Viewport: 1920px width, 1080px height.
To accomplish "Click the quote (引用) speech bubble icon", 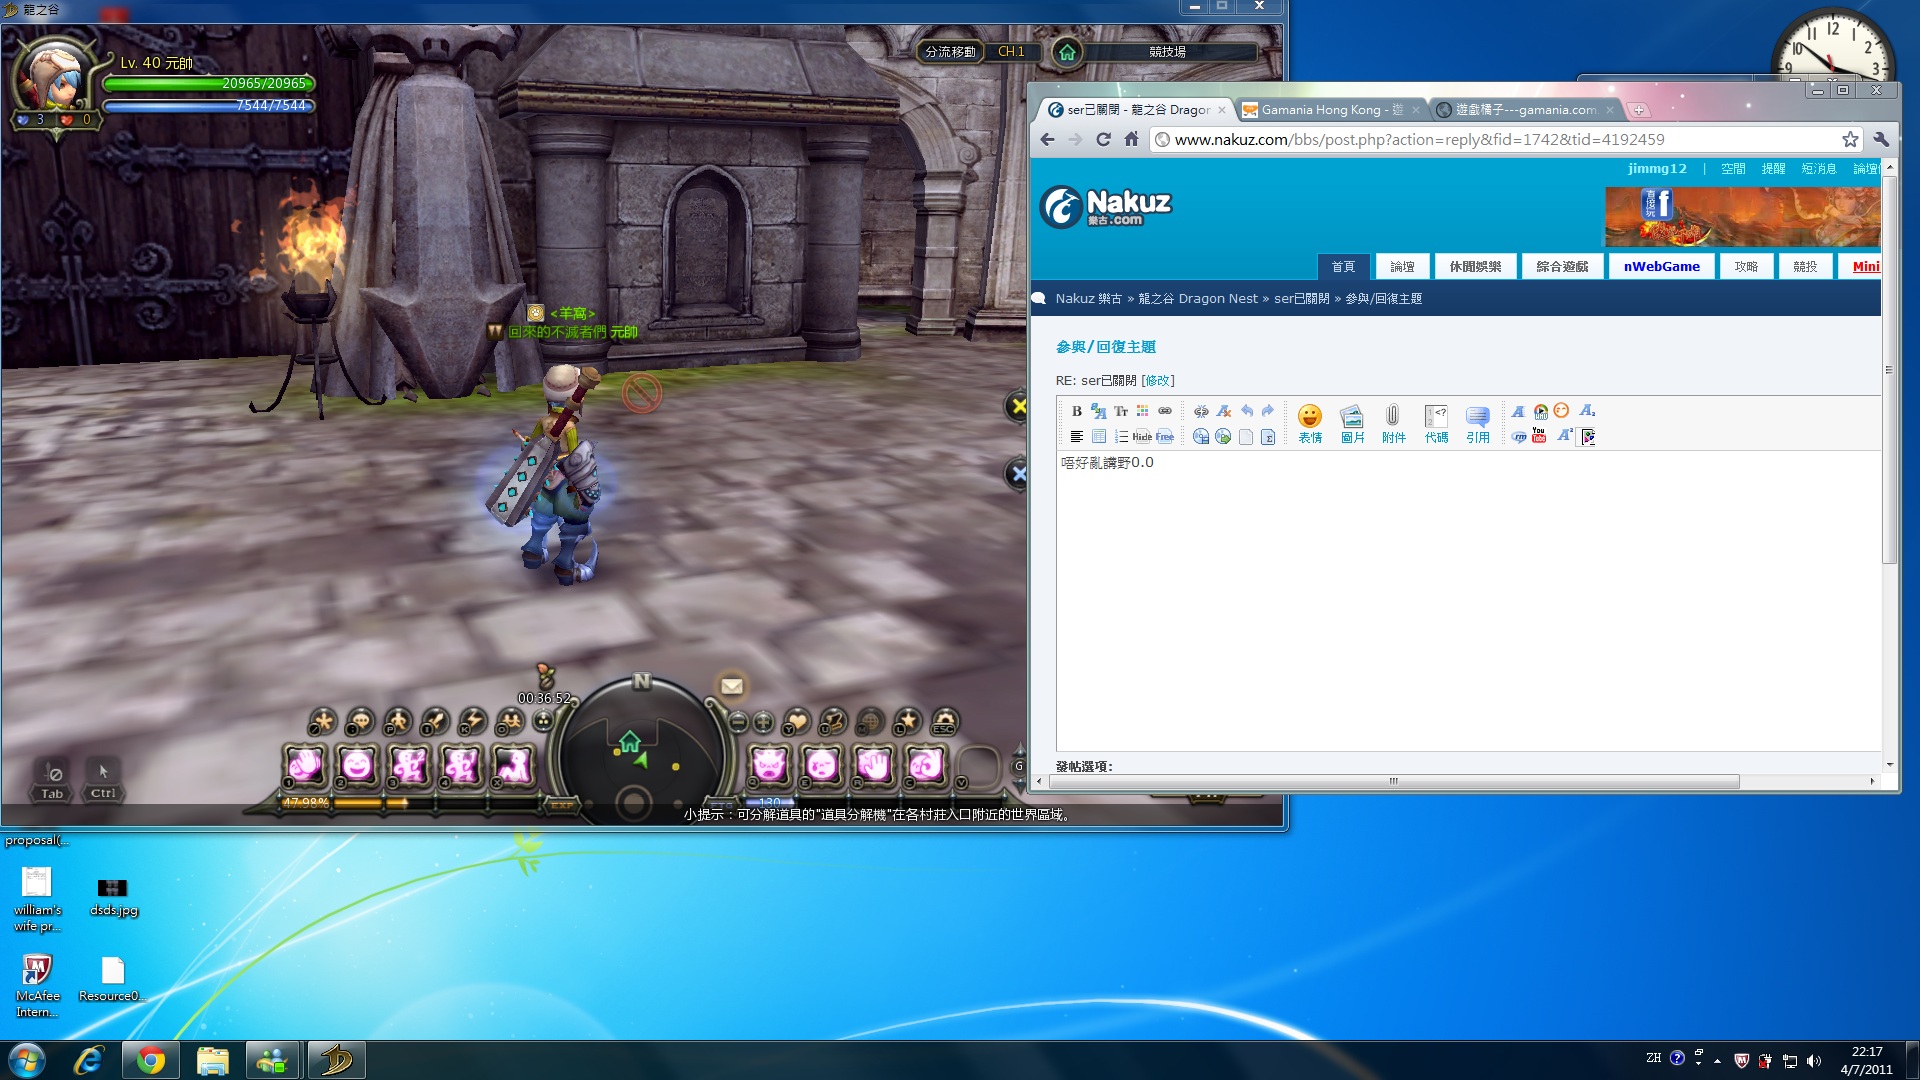I will pos(1477,423).
